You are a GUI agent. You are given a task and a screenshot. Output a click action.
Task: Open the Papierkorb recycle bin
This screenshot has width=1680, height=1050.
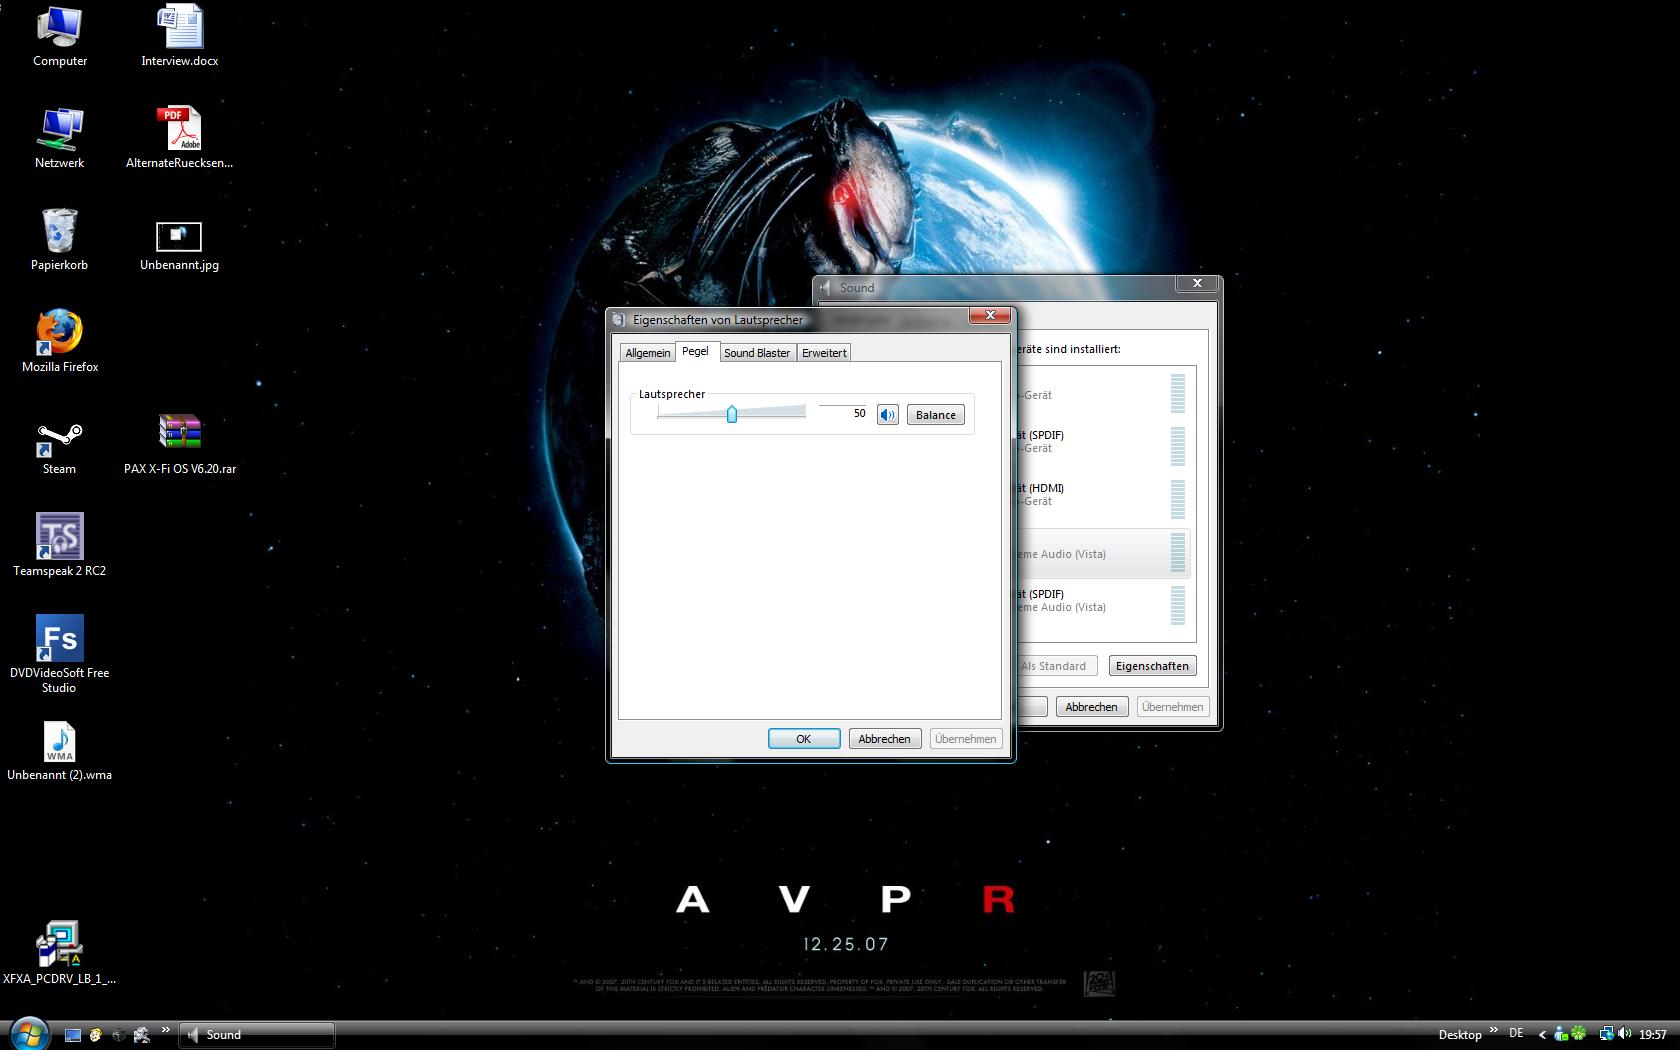[x=60, y=241]
